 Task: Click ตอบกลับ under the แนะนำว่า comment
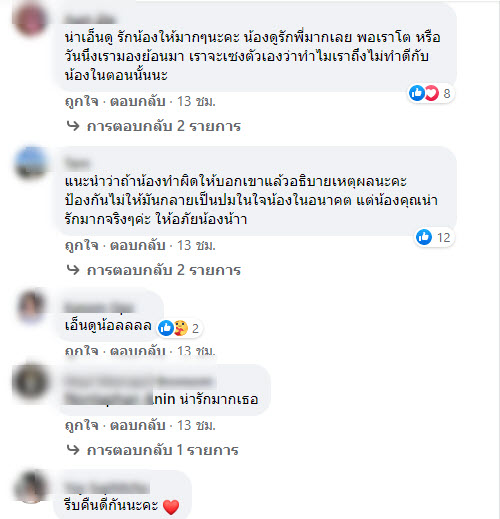pos(138,245)
